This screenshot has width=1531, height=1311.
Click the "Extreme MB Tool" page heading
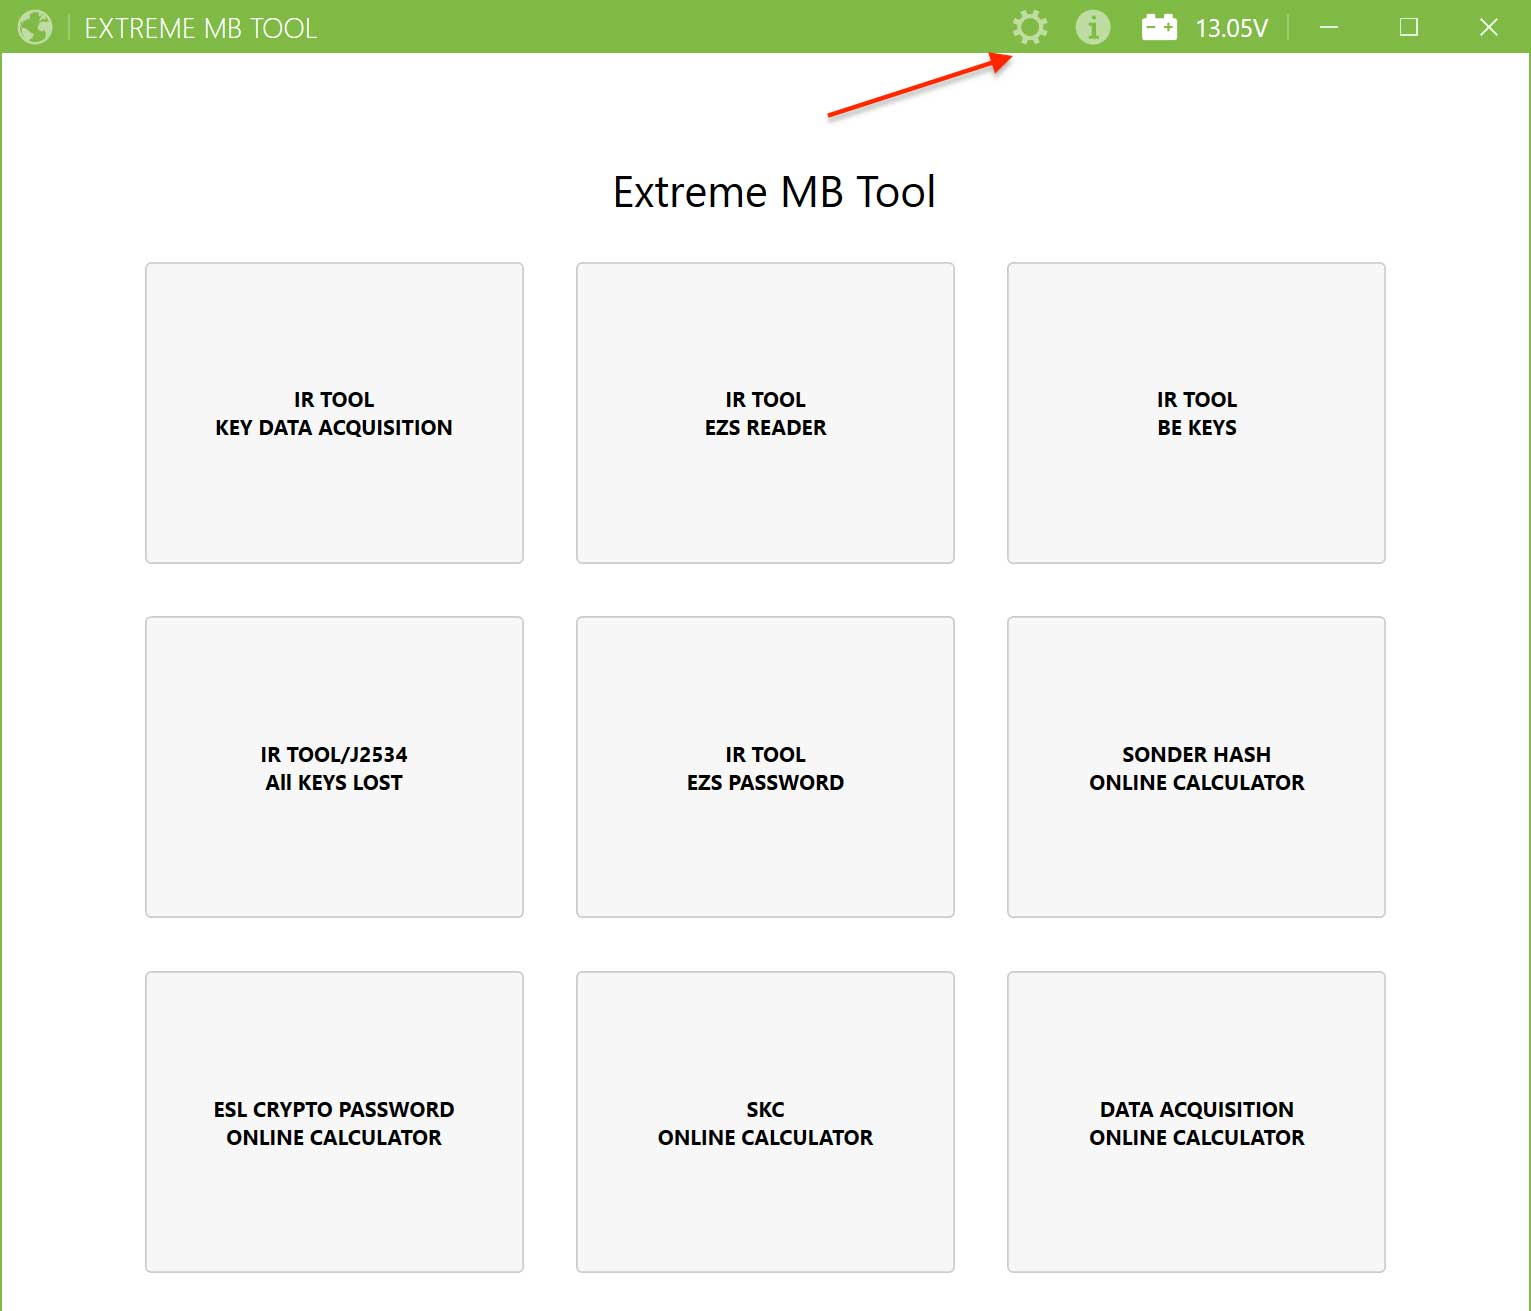774,192
